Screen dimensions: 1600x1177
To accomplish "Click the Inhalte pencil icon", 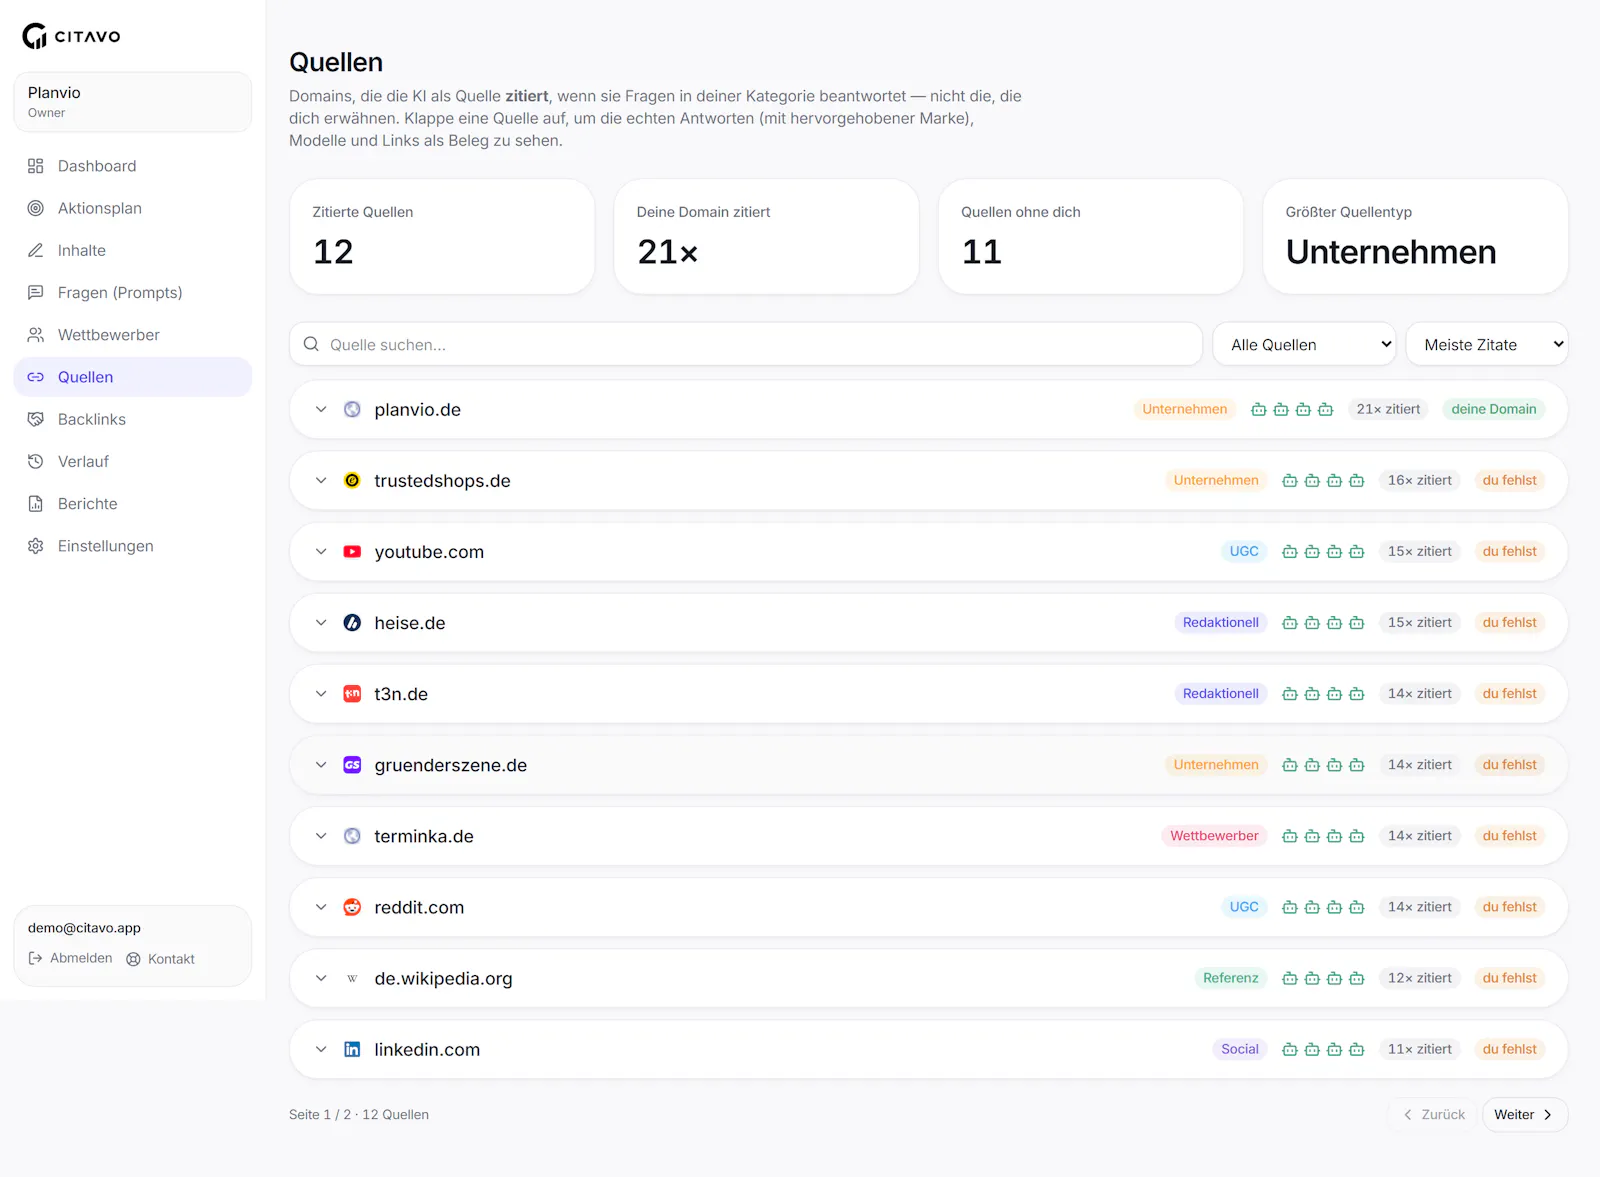I will point(36,250).
